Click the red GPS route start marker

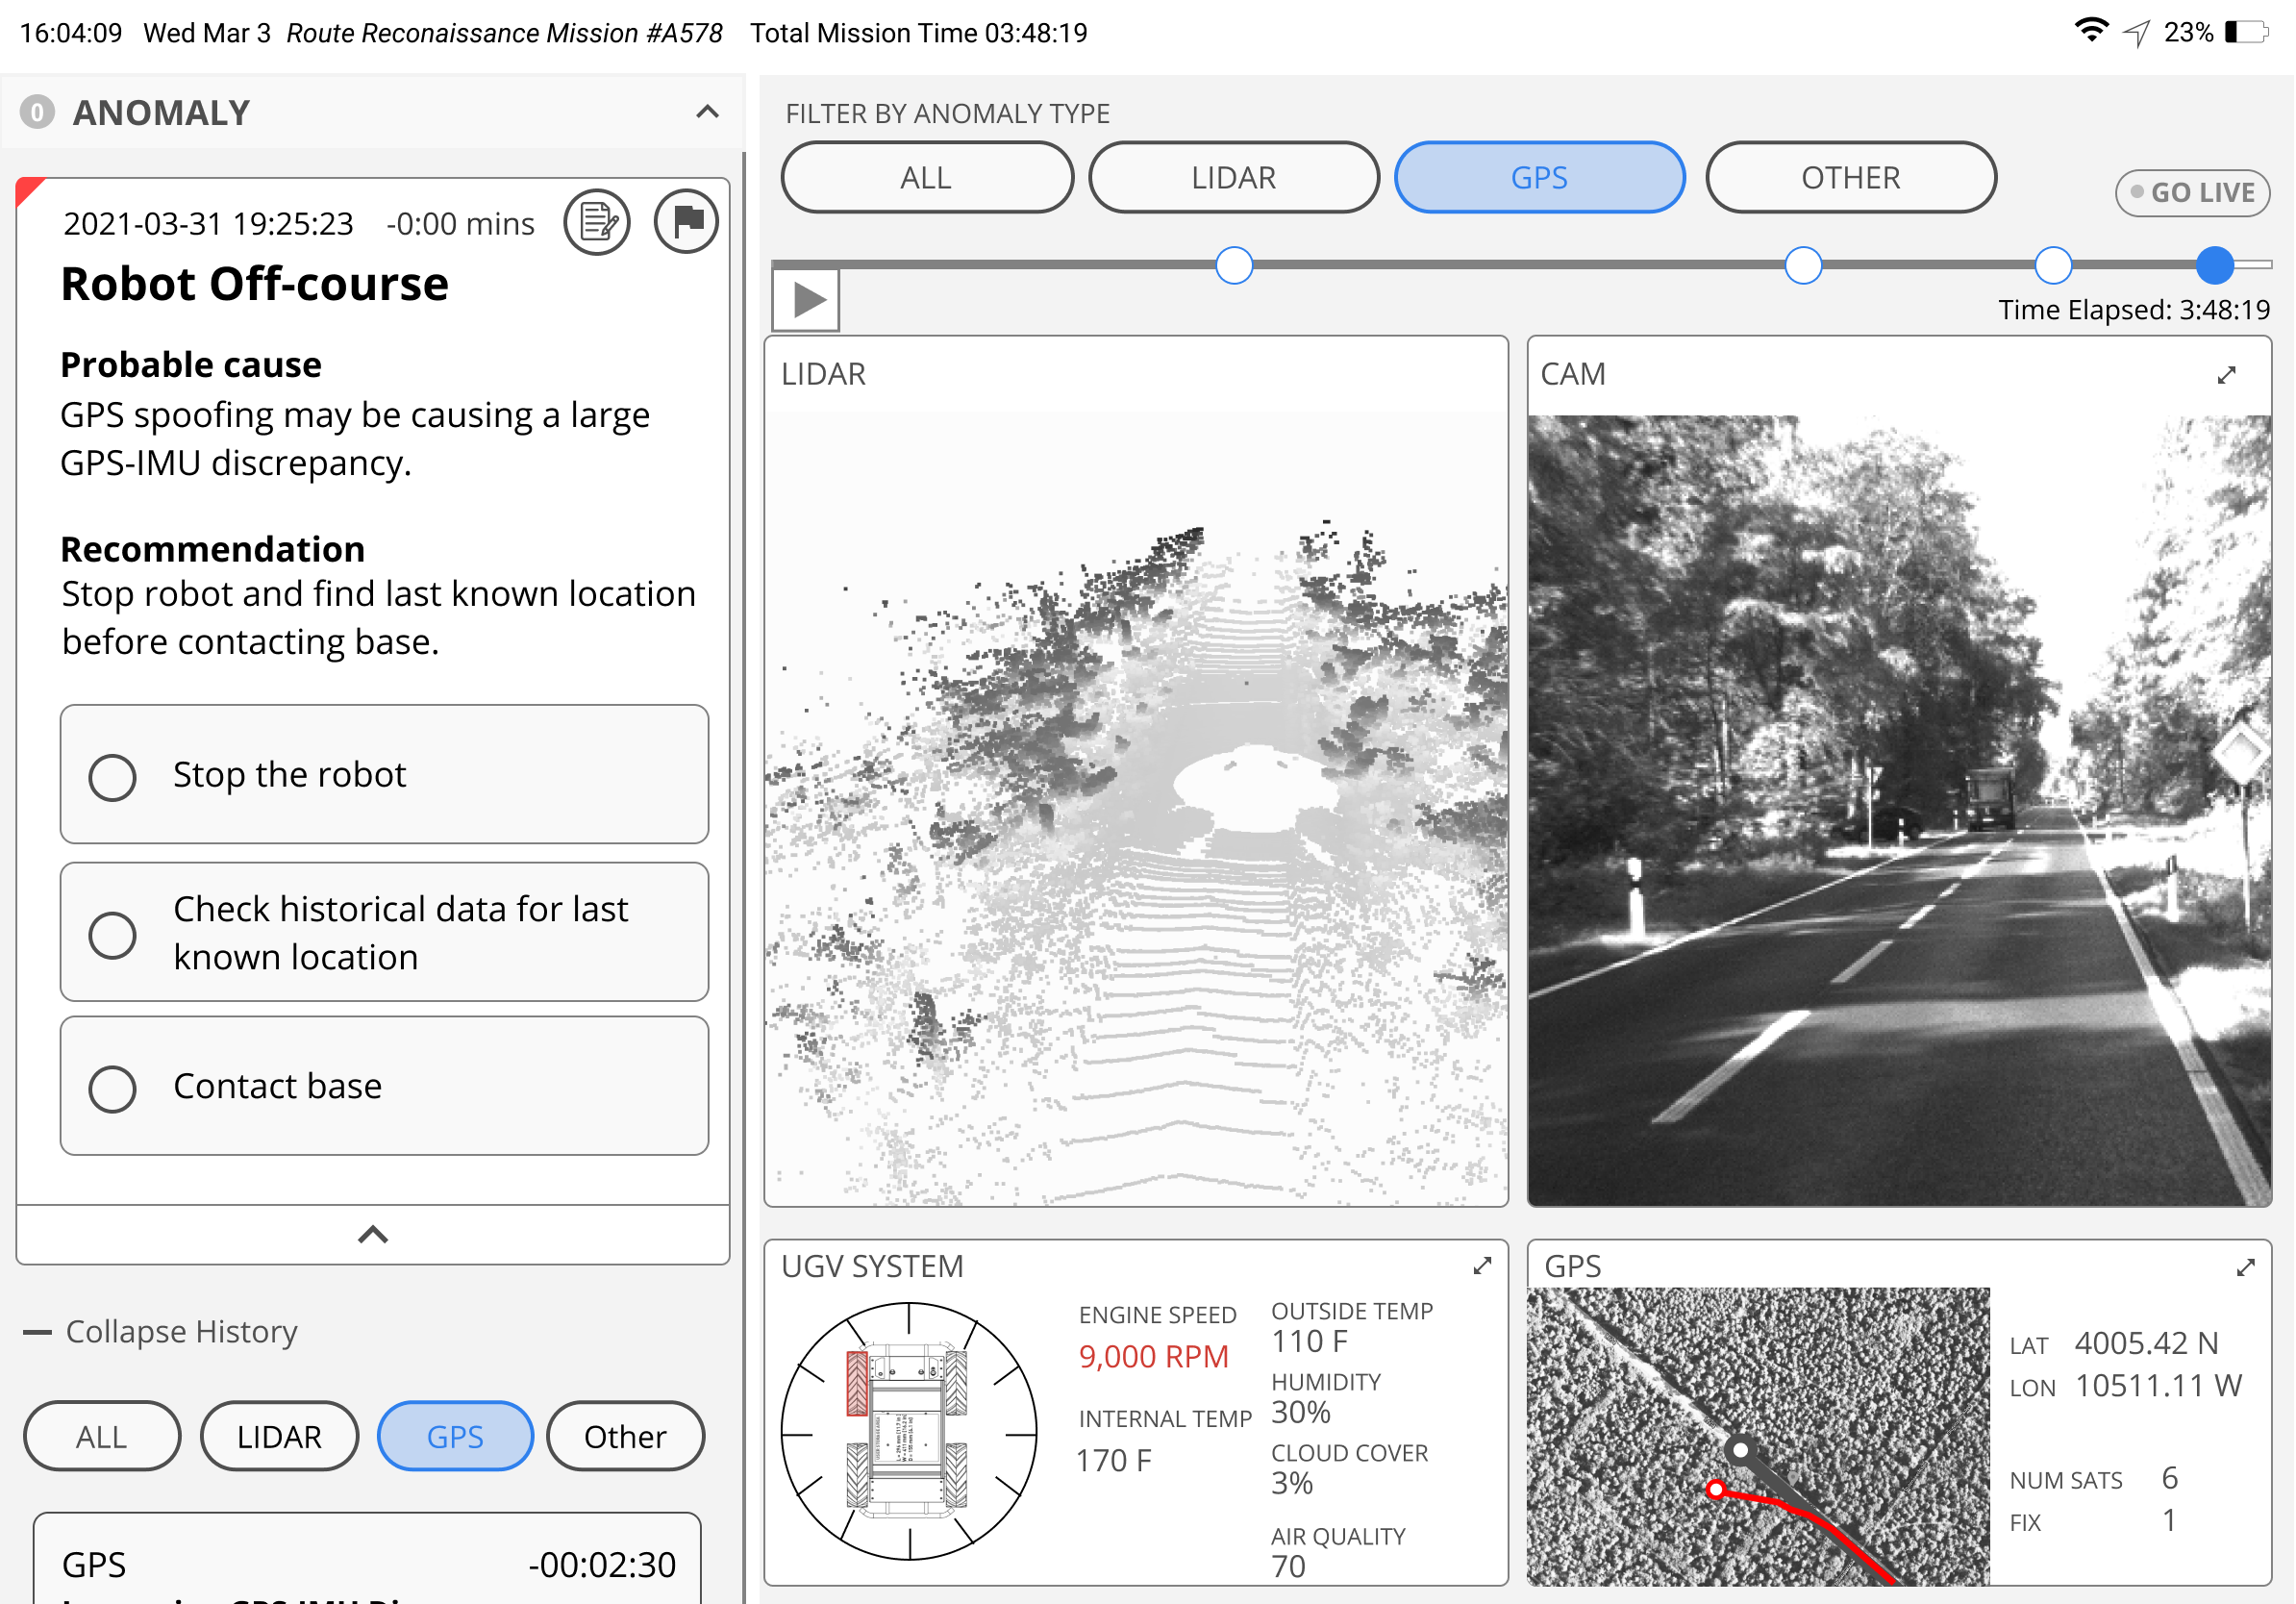click(x=1716, y=1490)
